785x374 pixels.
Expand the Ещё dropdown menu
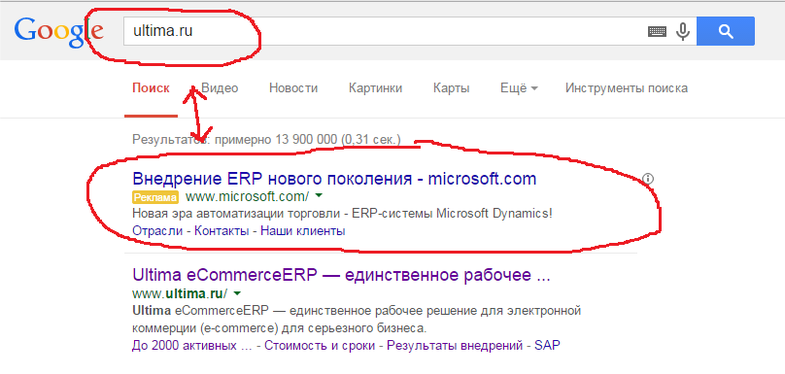pos(519,89)
